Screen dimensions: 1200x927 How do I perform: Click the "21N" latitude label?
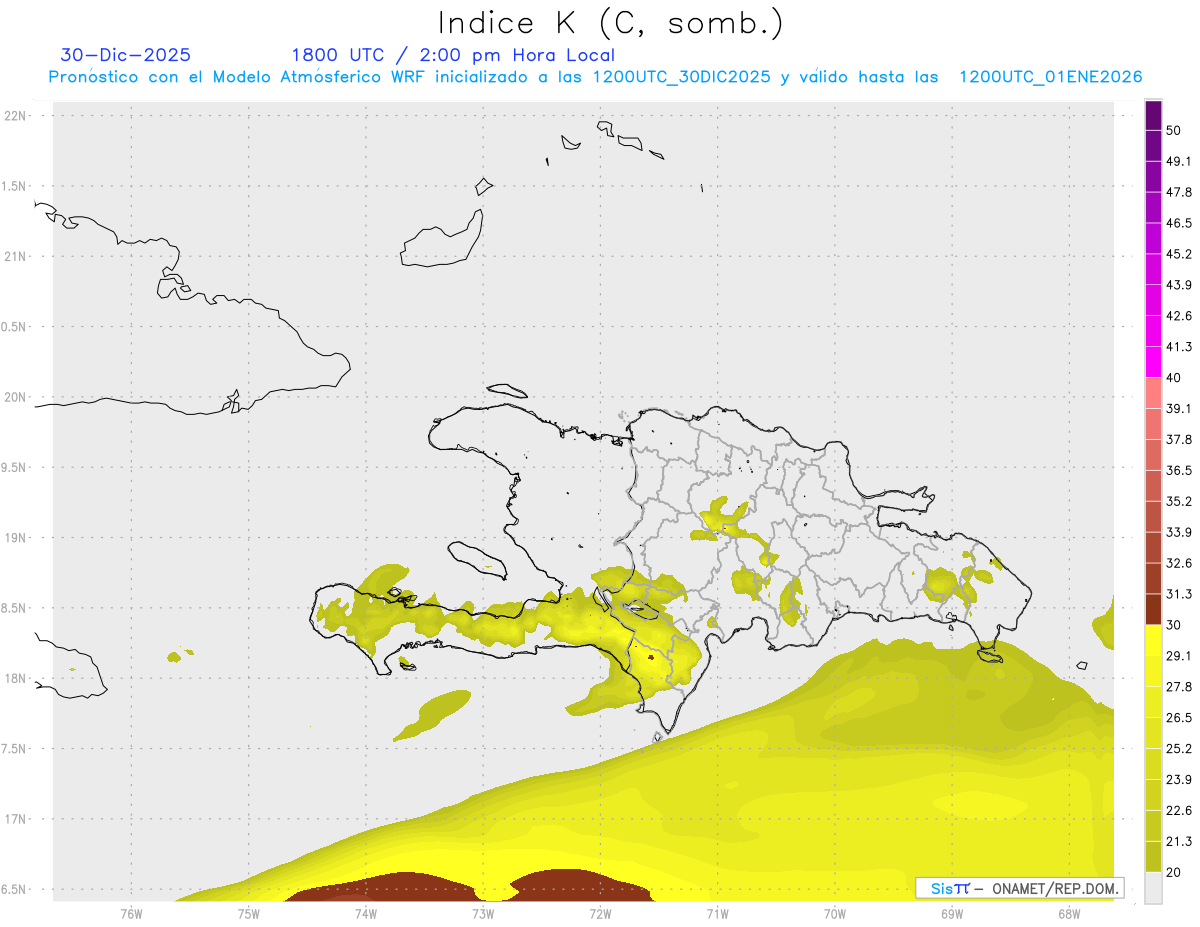tap(15, 256)
